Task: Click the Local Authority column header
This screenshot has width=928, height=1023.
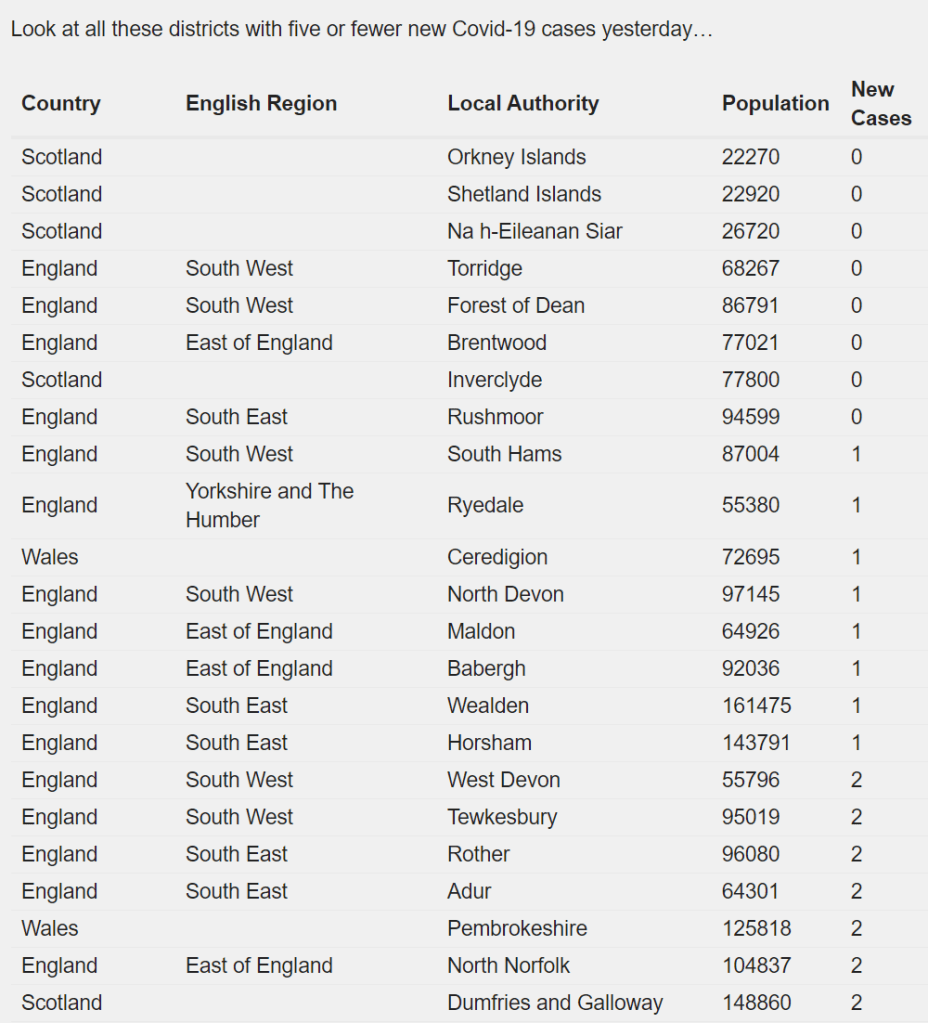Action: coord(523,103)
